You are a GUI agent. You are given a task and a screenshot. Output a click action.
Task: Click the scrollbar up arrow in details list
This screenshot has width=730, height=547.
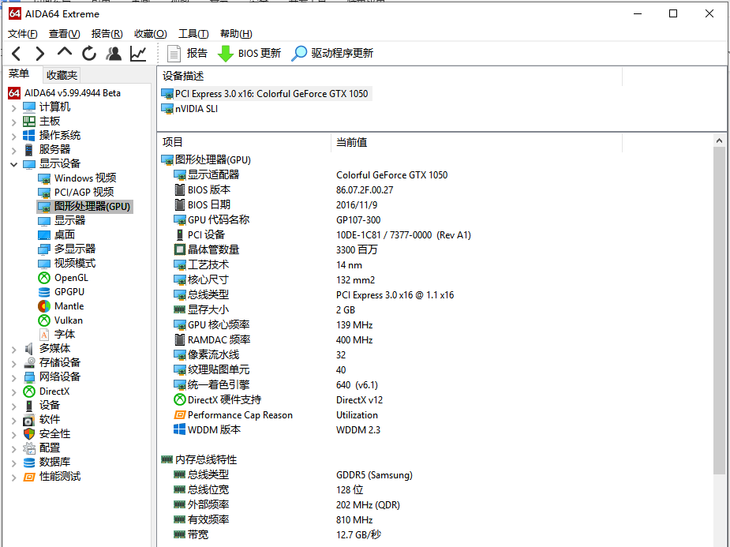tap(719, 141)
